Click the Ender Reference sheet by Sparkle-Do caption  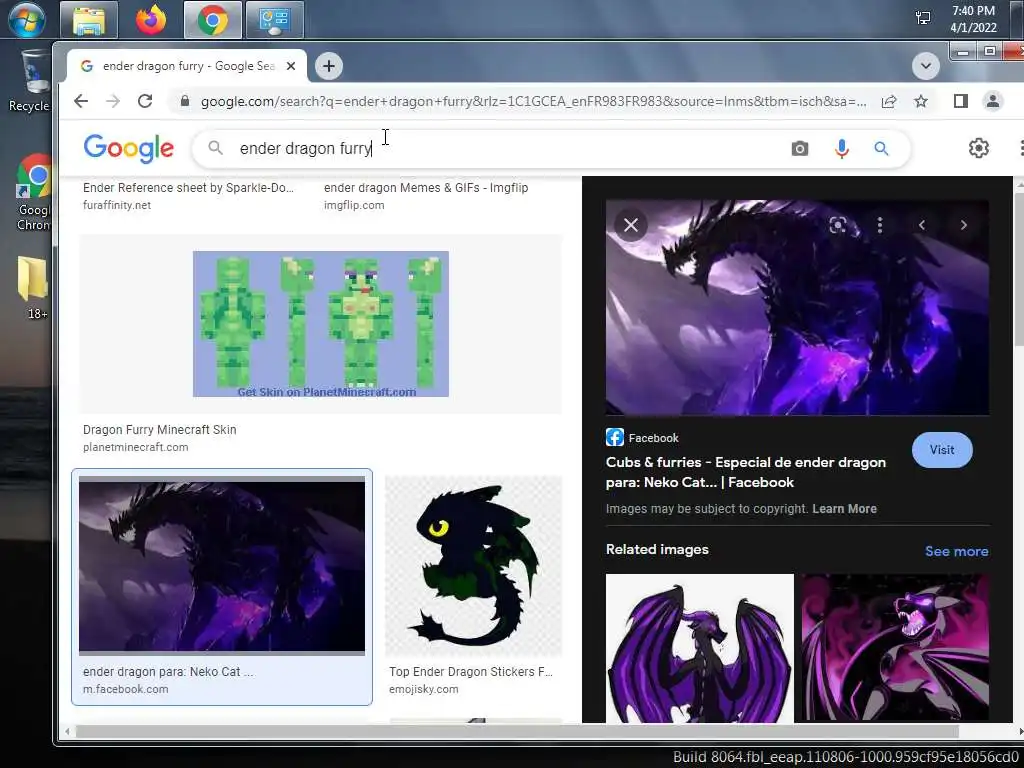coord(188,187)
